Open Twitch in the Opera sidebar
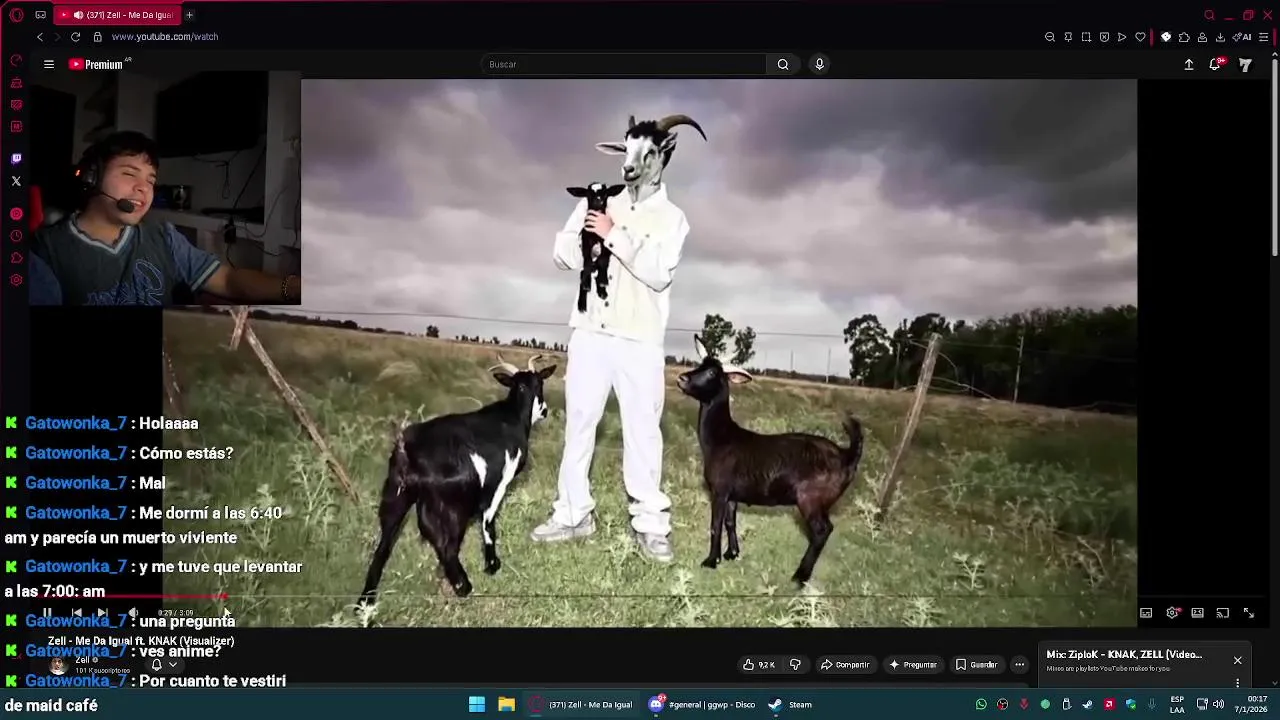 click(16, 158)
